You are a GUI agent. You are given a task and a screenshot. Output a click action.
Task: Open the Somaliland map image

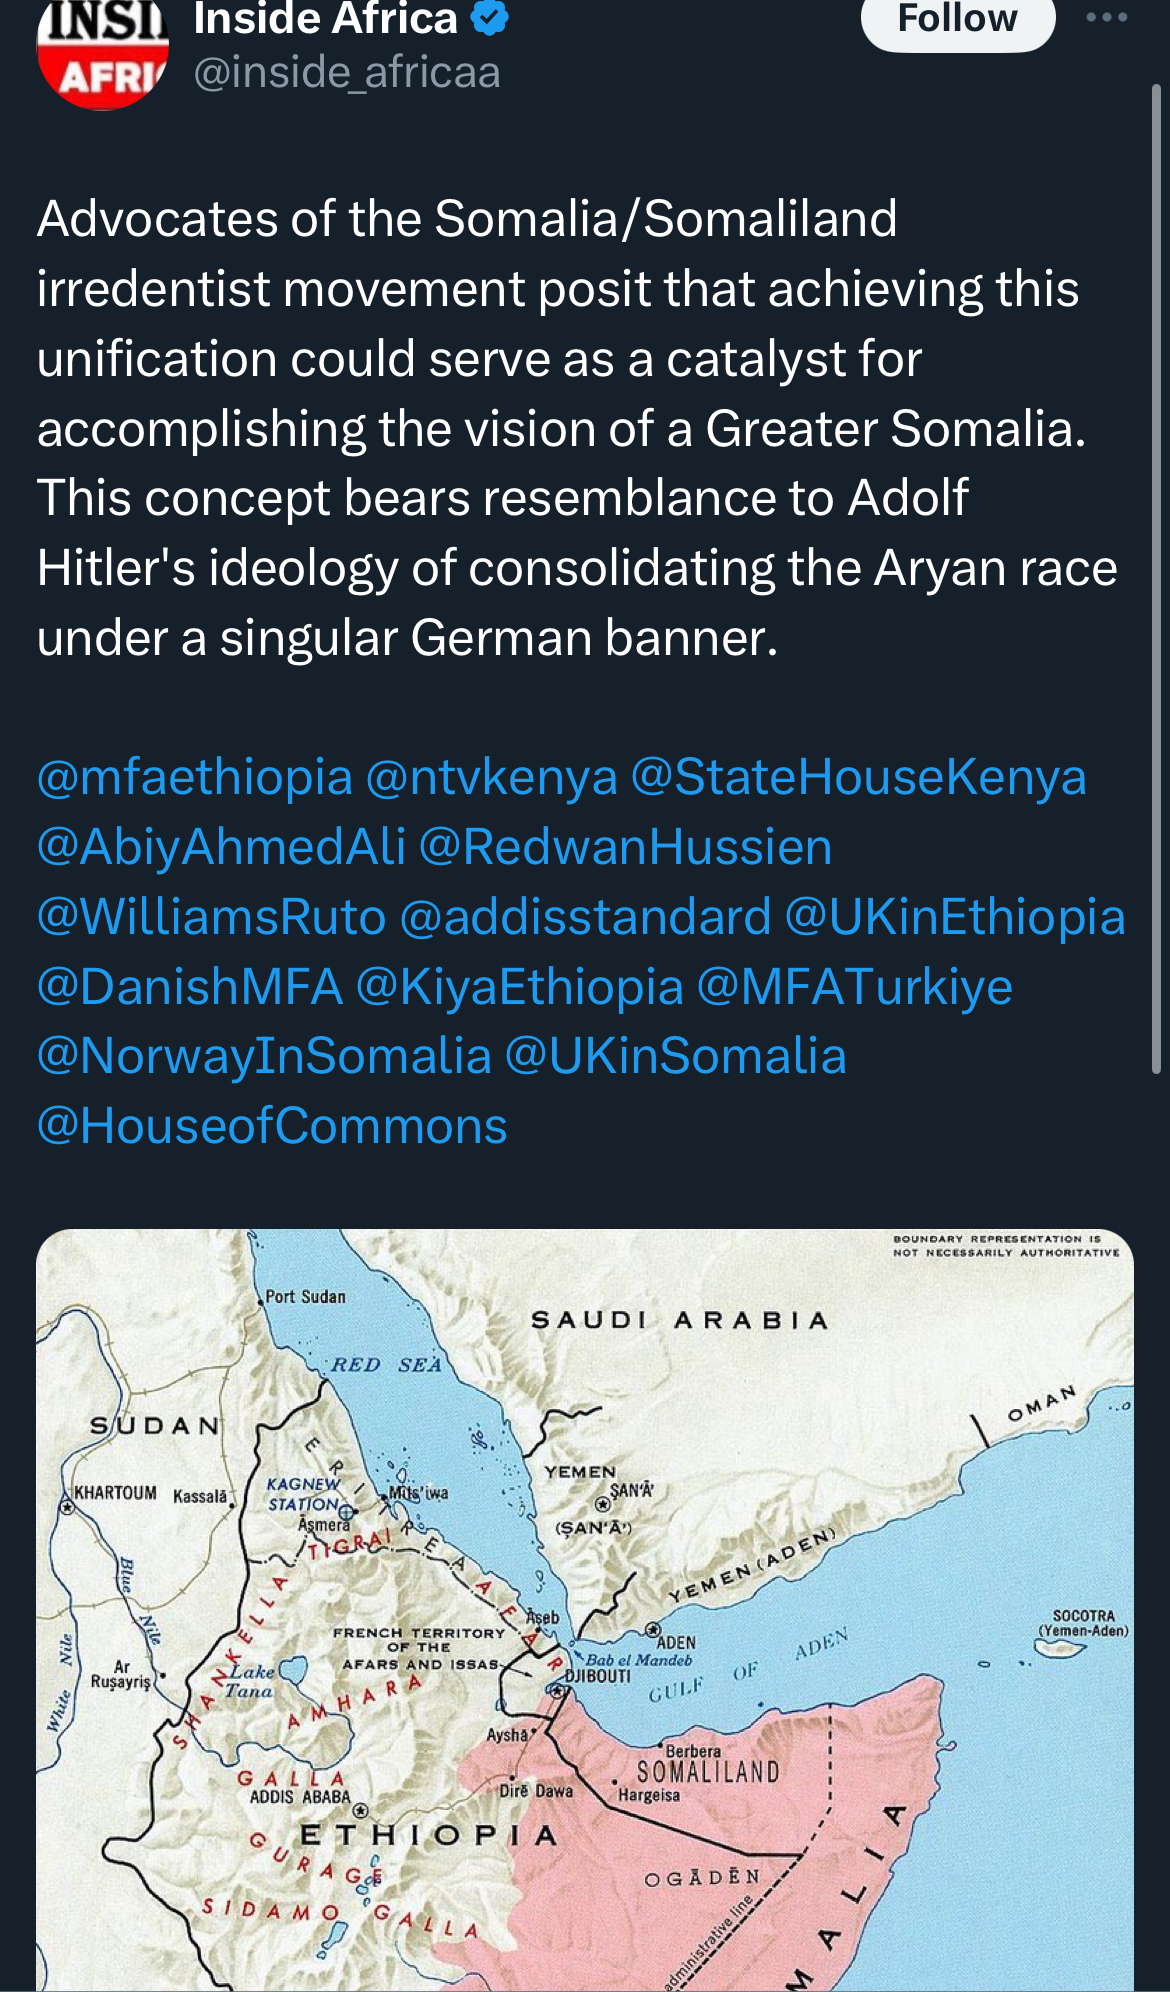click(x=585, y=1610)
